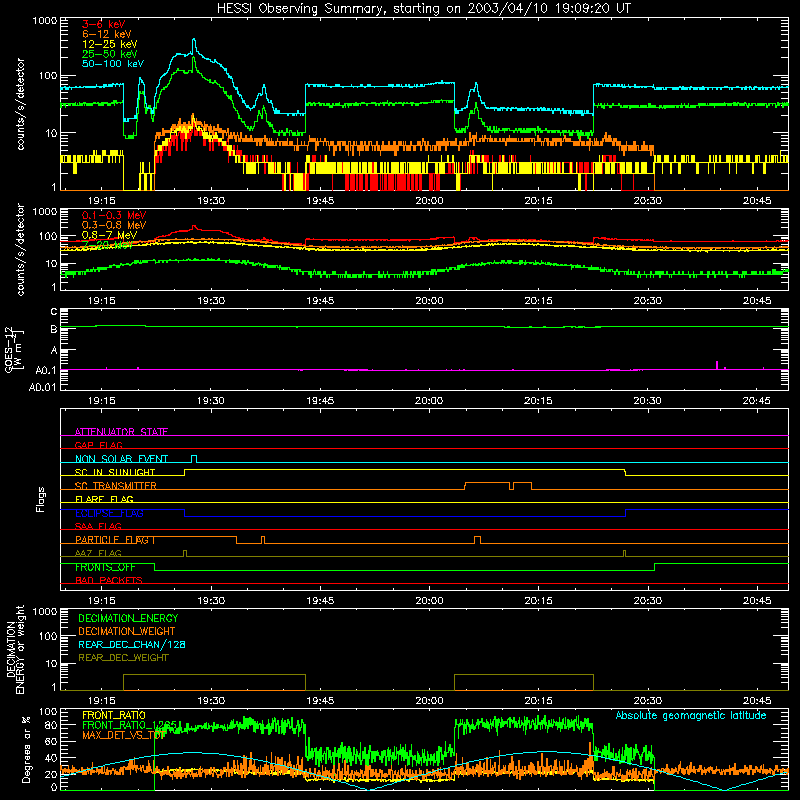The width and height of the screenshot is (800, 800).
Task: Select the 50-100 keV legend label
Action: click(x=113, y=64)
